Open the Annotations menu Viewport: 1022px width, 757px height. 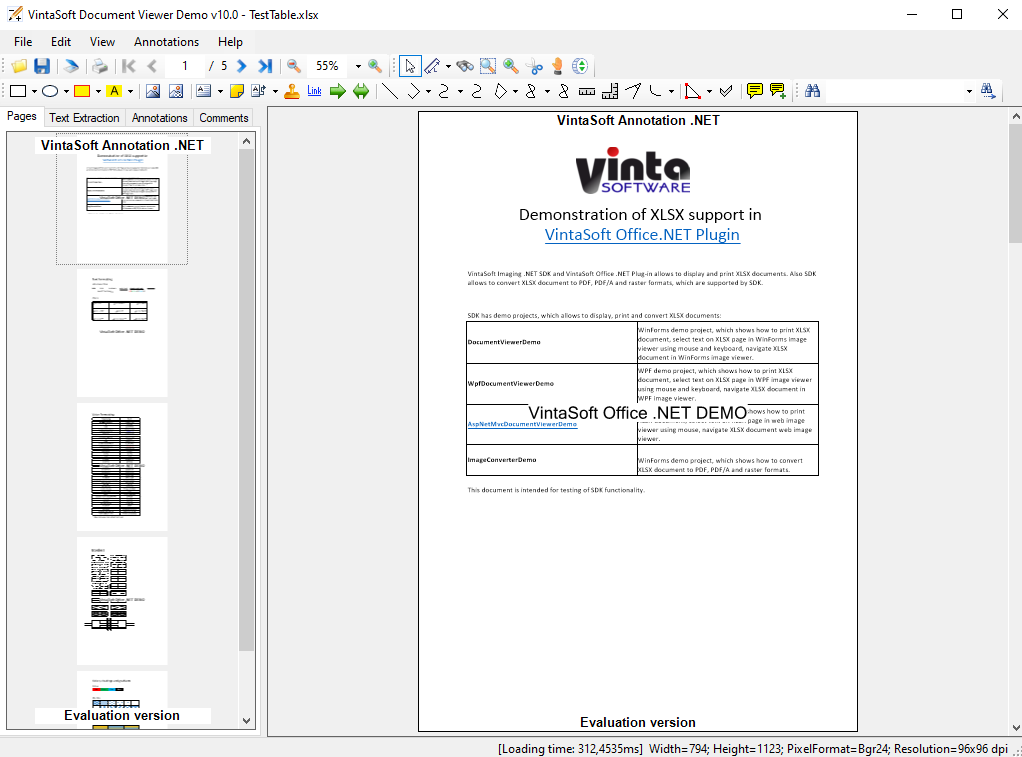[x=166, y=42]
